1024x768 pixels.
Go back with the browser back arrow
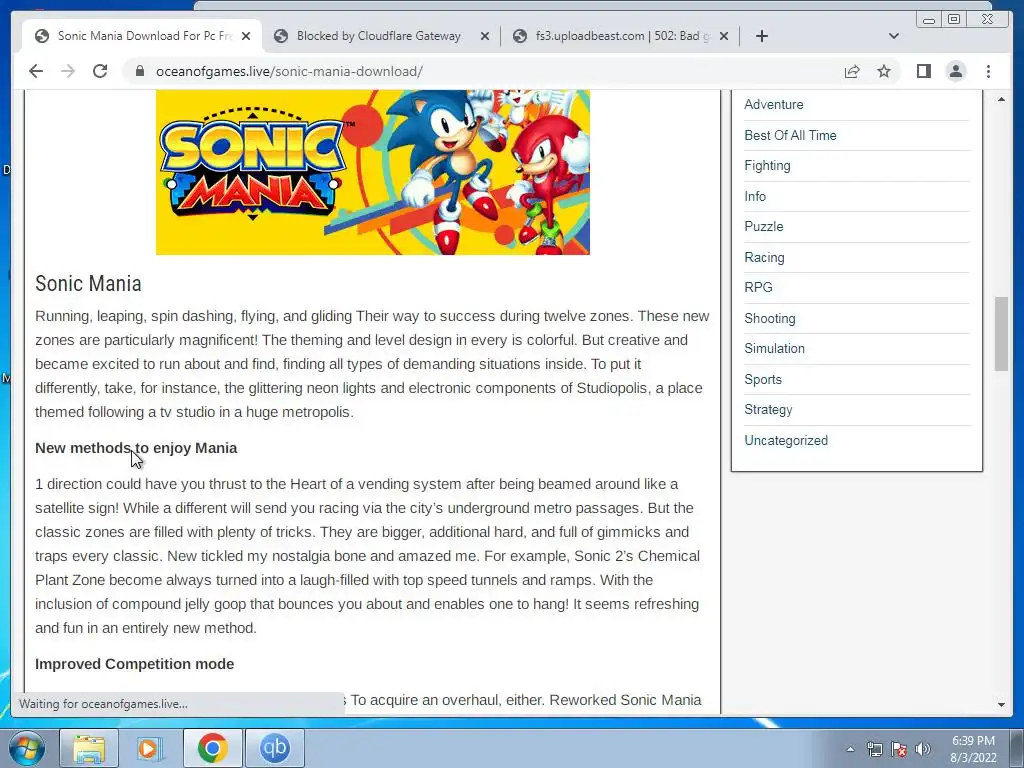click(36, 71)
